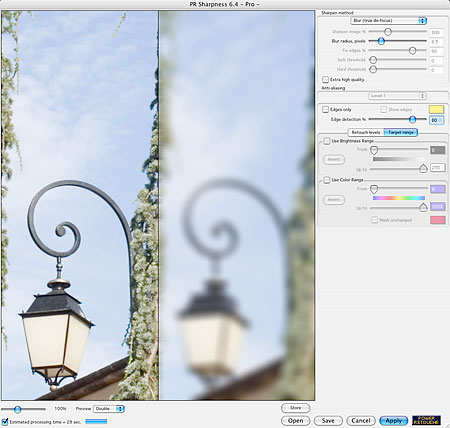The height and width of the screenshot is (428, 450).
Task: Click the Brightness From value field
Action: click(x=438, y=150)
